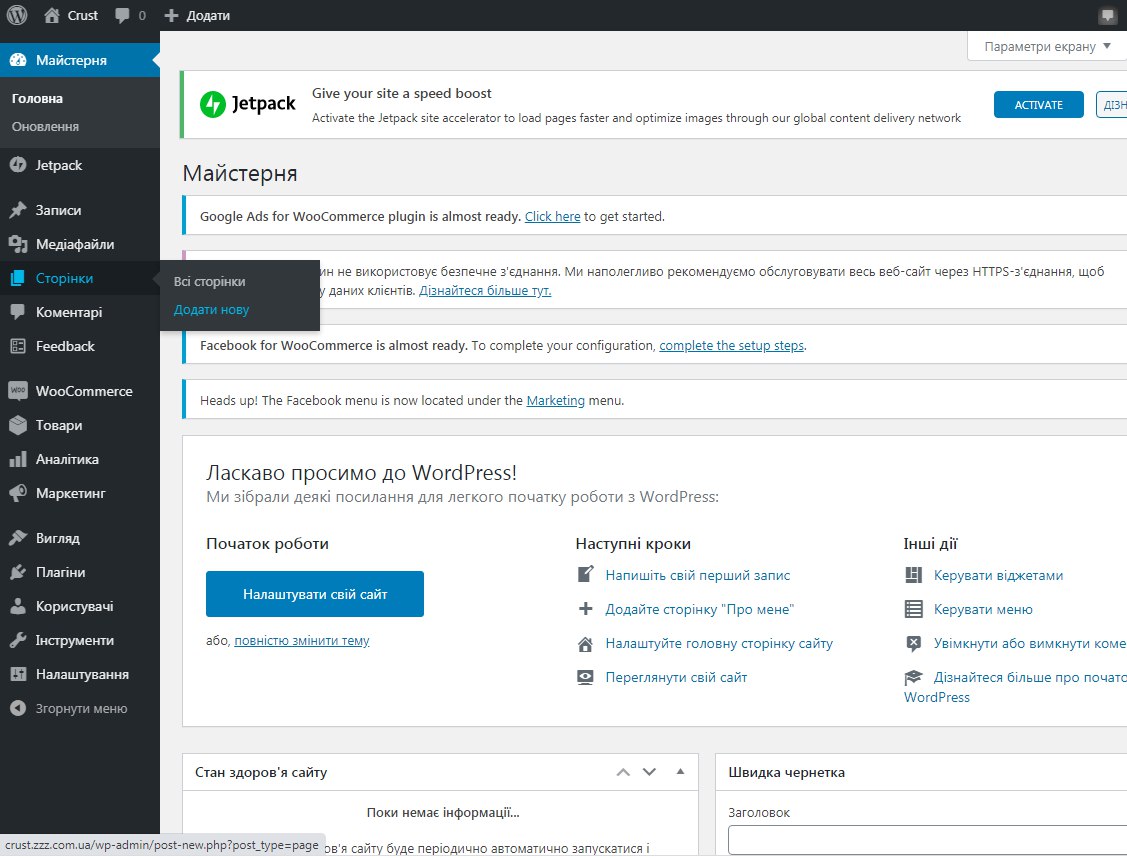Open the comments bubble icon in admin bar
The width and height of the screenshot is (1127, 858).
(122, 15)
